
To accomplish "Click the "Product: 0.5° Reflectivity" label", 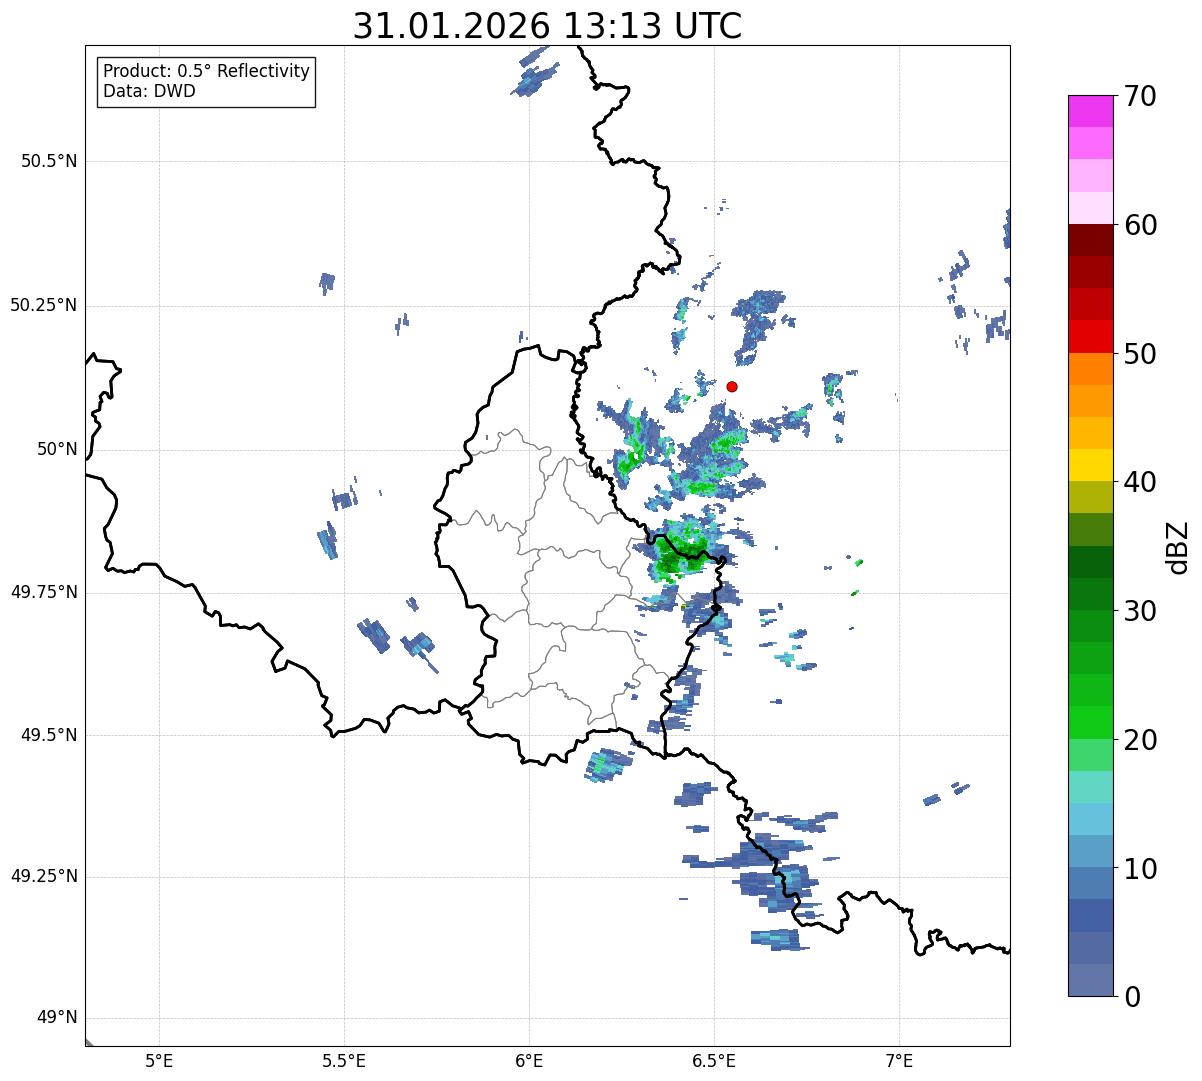I will 206,72.
